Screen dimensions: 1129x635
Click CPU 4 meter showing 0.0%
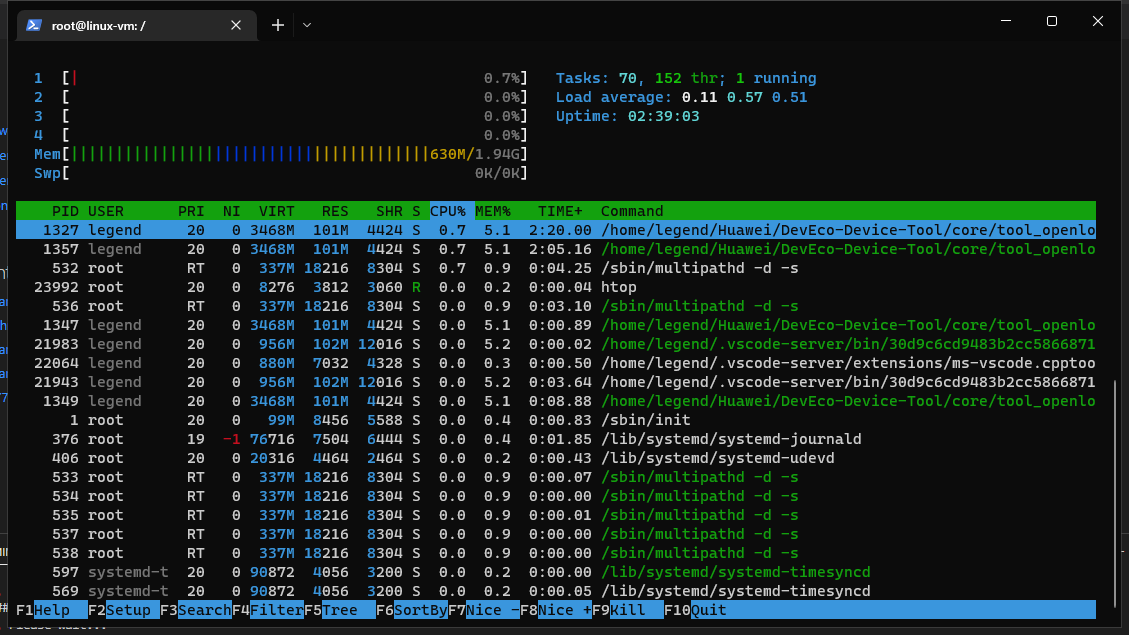point(281,135)
